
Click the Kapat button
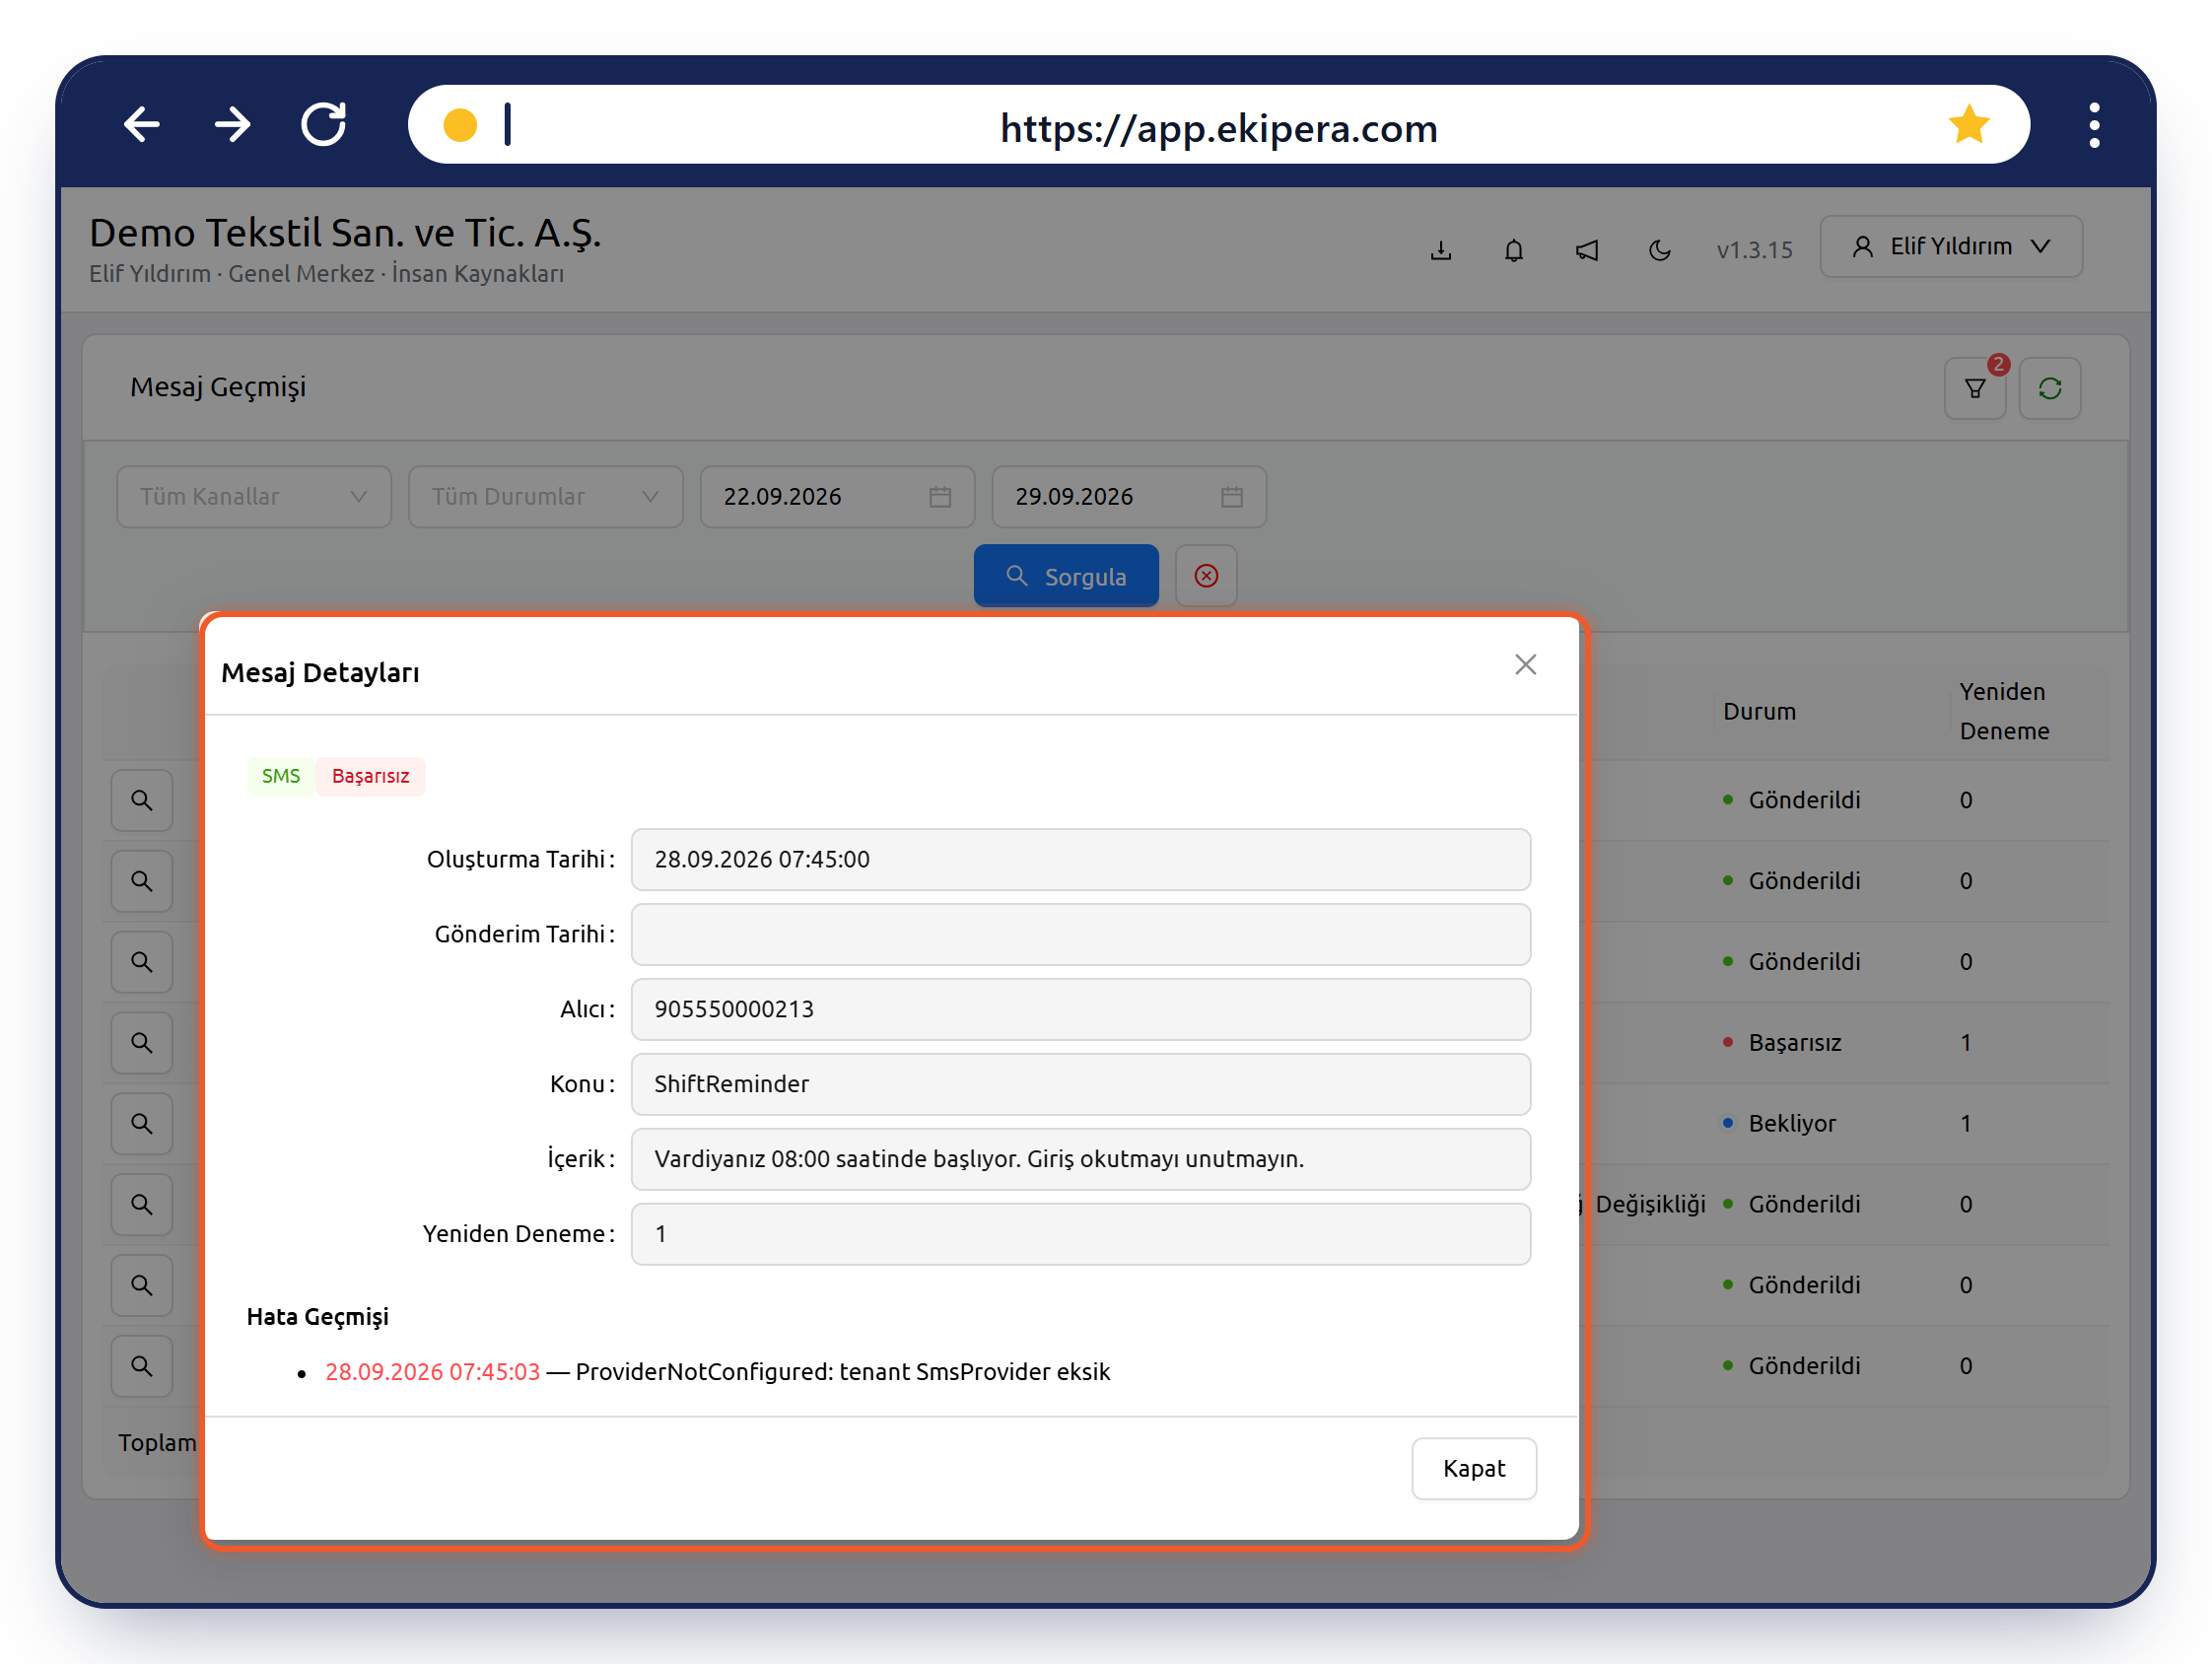click(x=1473, y=1468)
